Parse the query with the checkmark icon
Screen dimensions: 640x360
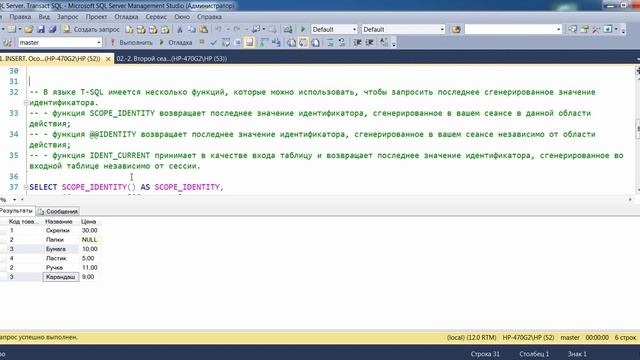213,42
